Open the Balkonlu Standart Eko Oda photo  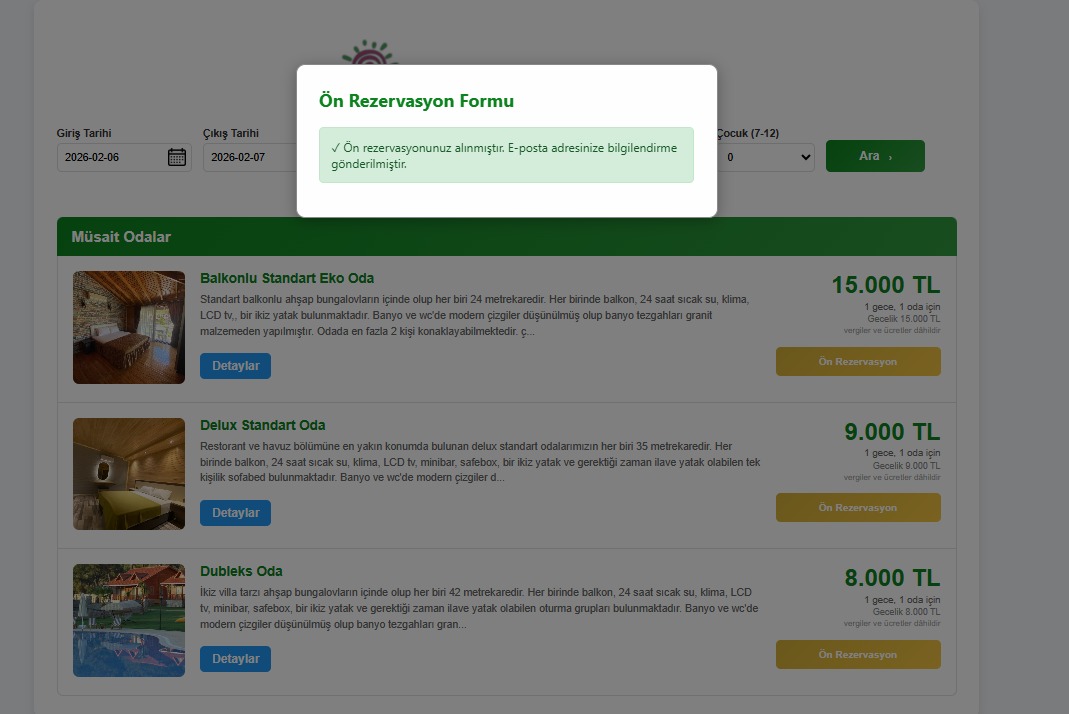click(x=129, y=327)
